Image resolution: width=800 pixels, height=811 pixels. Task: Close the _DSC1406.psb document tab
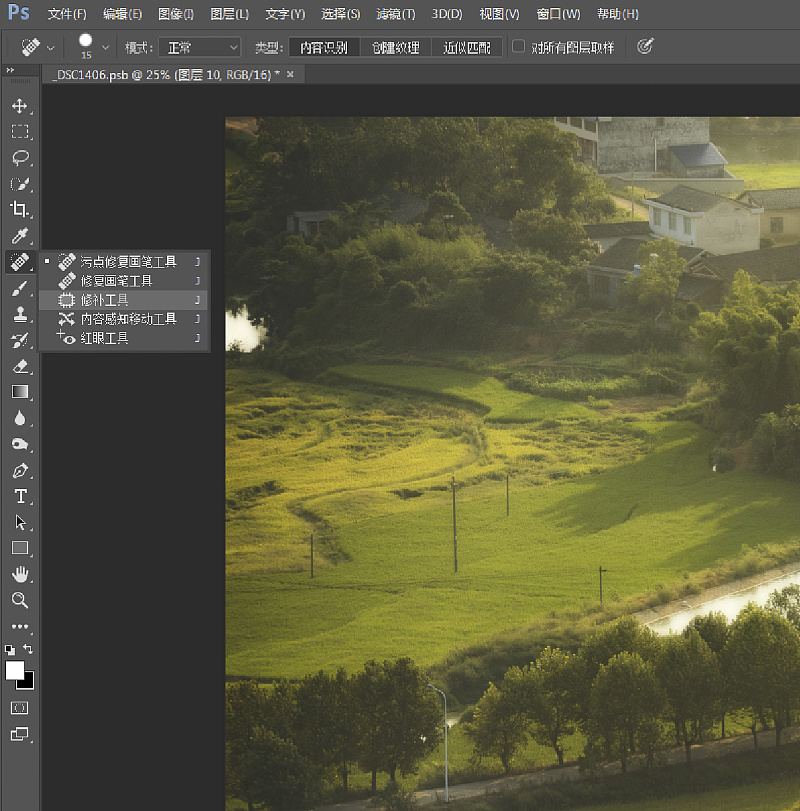(290, 74)
